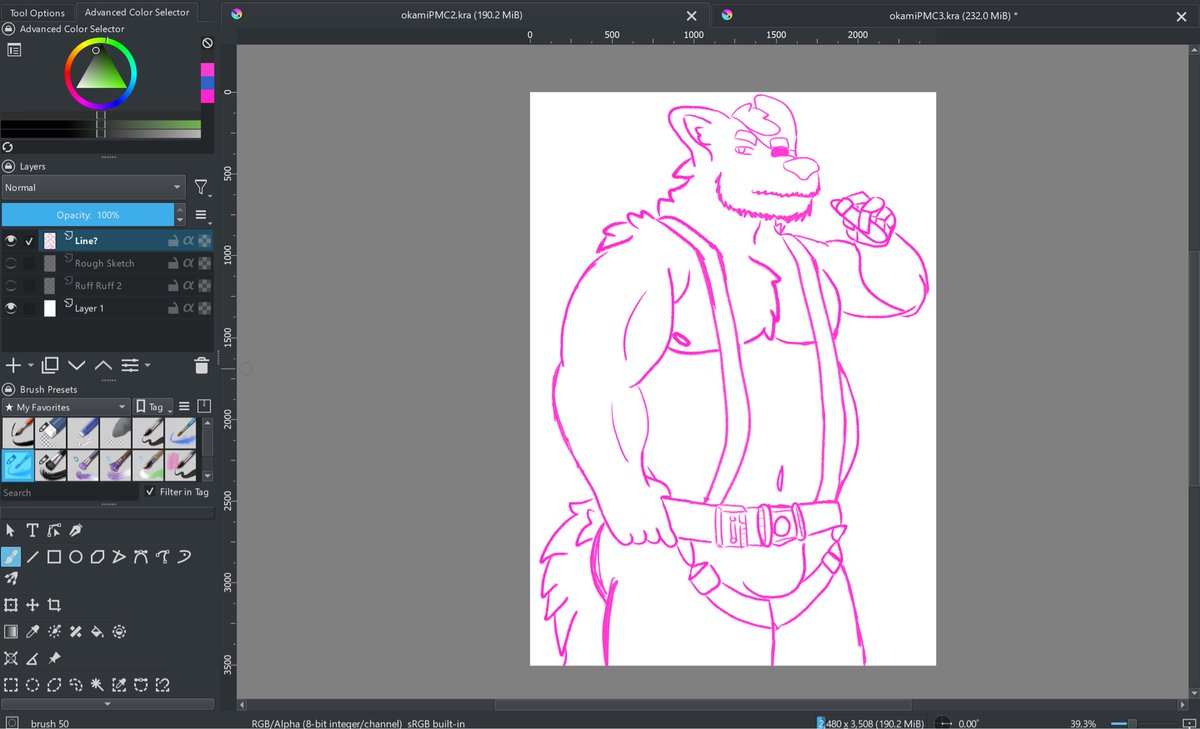Image resolution: width=1200 pixels, height=729 pixels.
Task: Show the Rough Sketch layer
Action: coord(11,263)
